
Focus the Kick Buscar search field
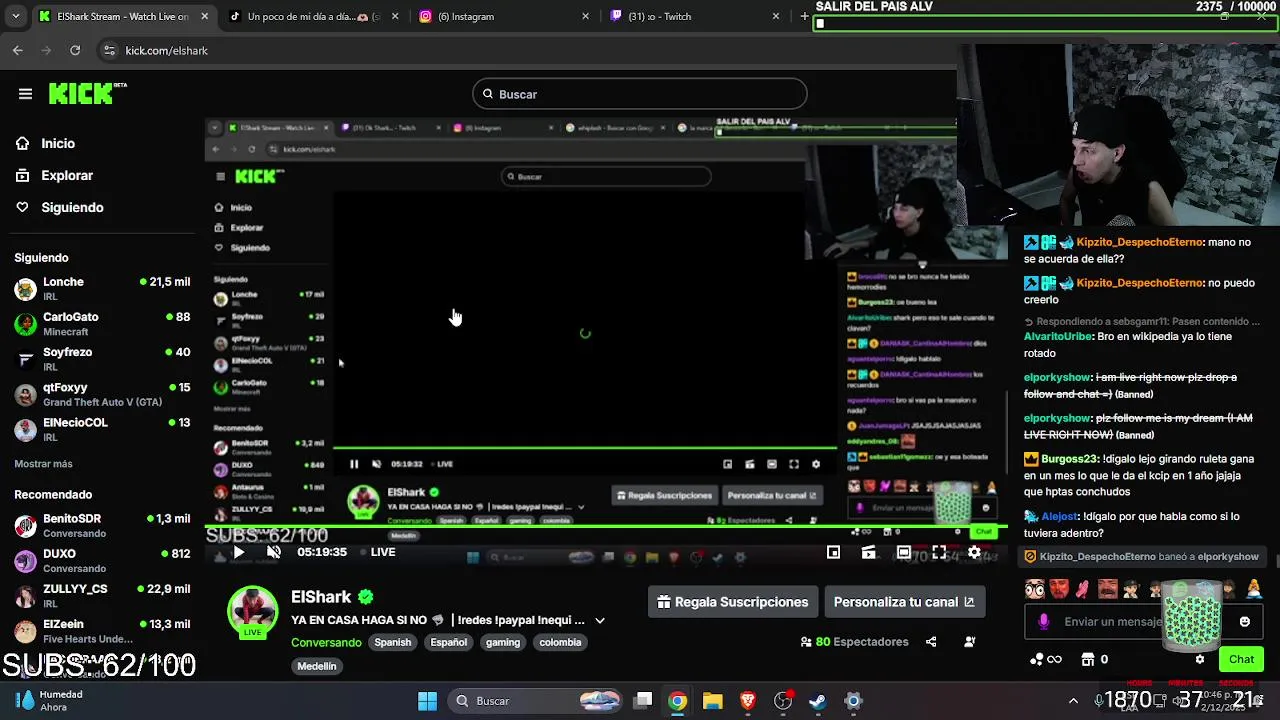pyautogui.click(x=640, y=94)
